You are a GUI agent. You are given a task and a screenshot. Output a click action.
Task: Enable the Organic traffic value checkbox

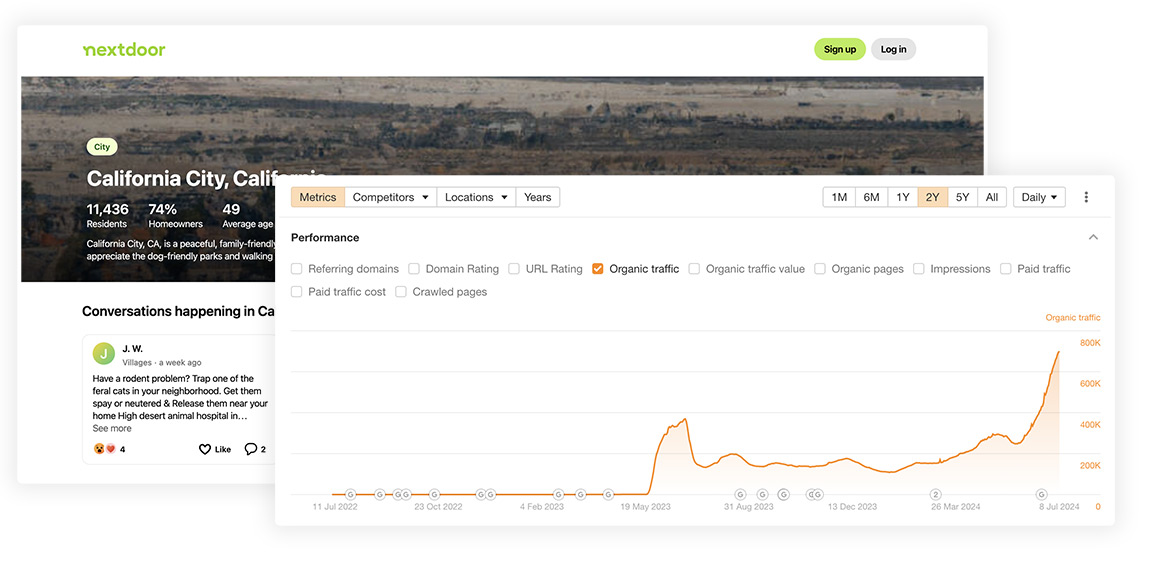pos(694,269)
